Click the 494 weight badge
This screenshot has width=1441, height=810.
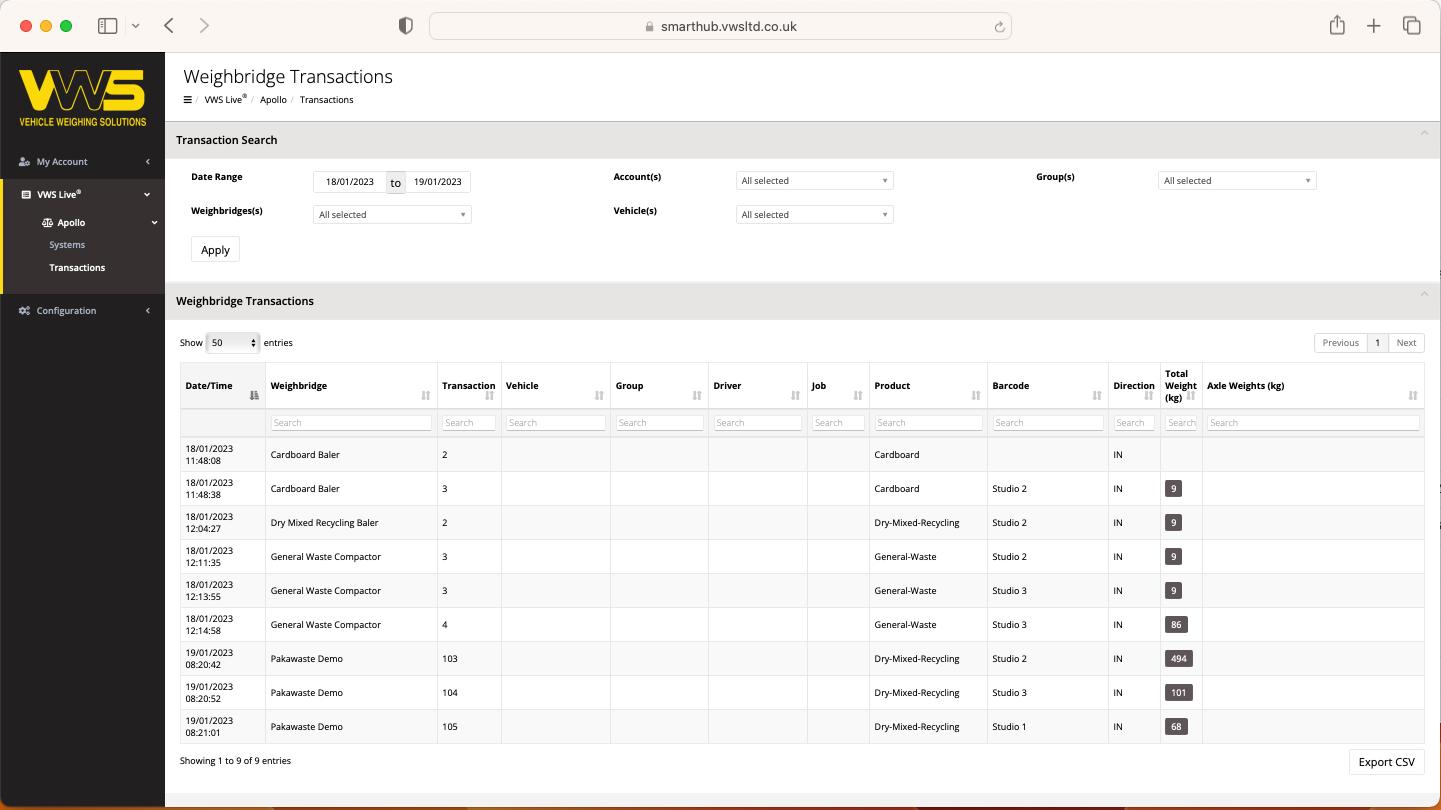1178,659
